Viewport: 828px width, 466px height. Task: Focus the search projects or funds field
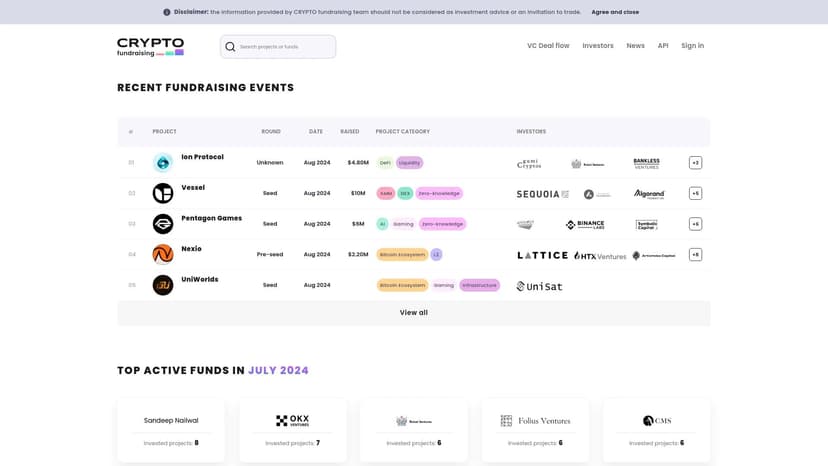coord(278,47)
